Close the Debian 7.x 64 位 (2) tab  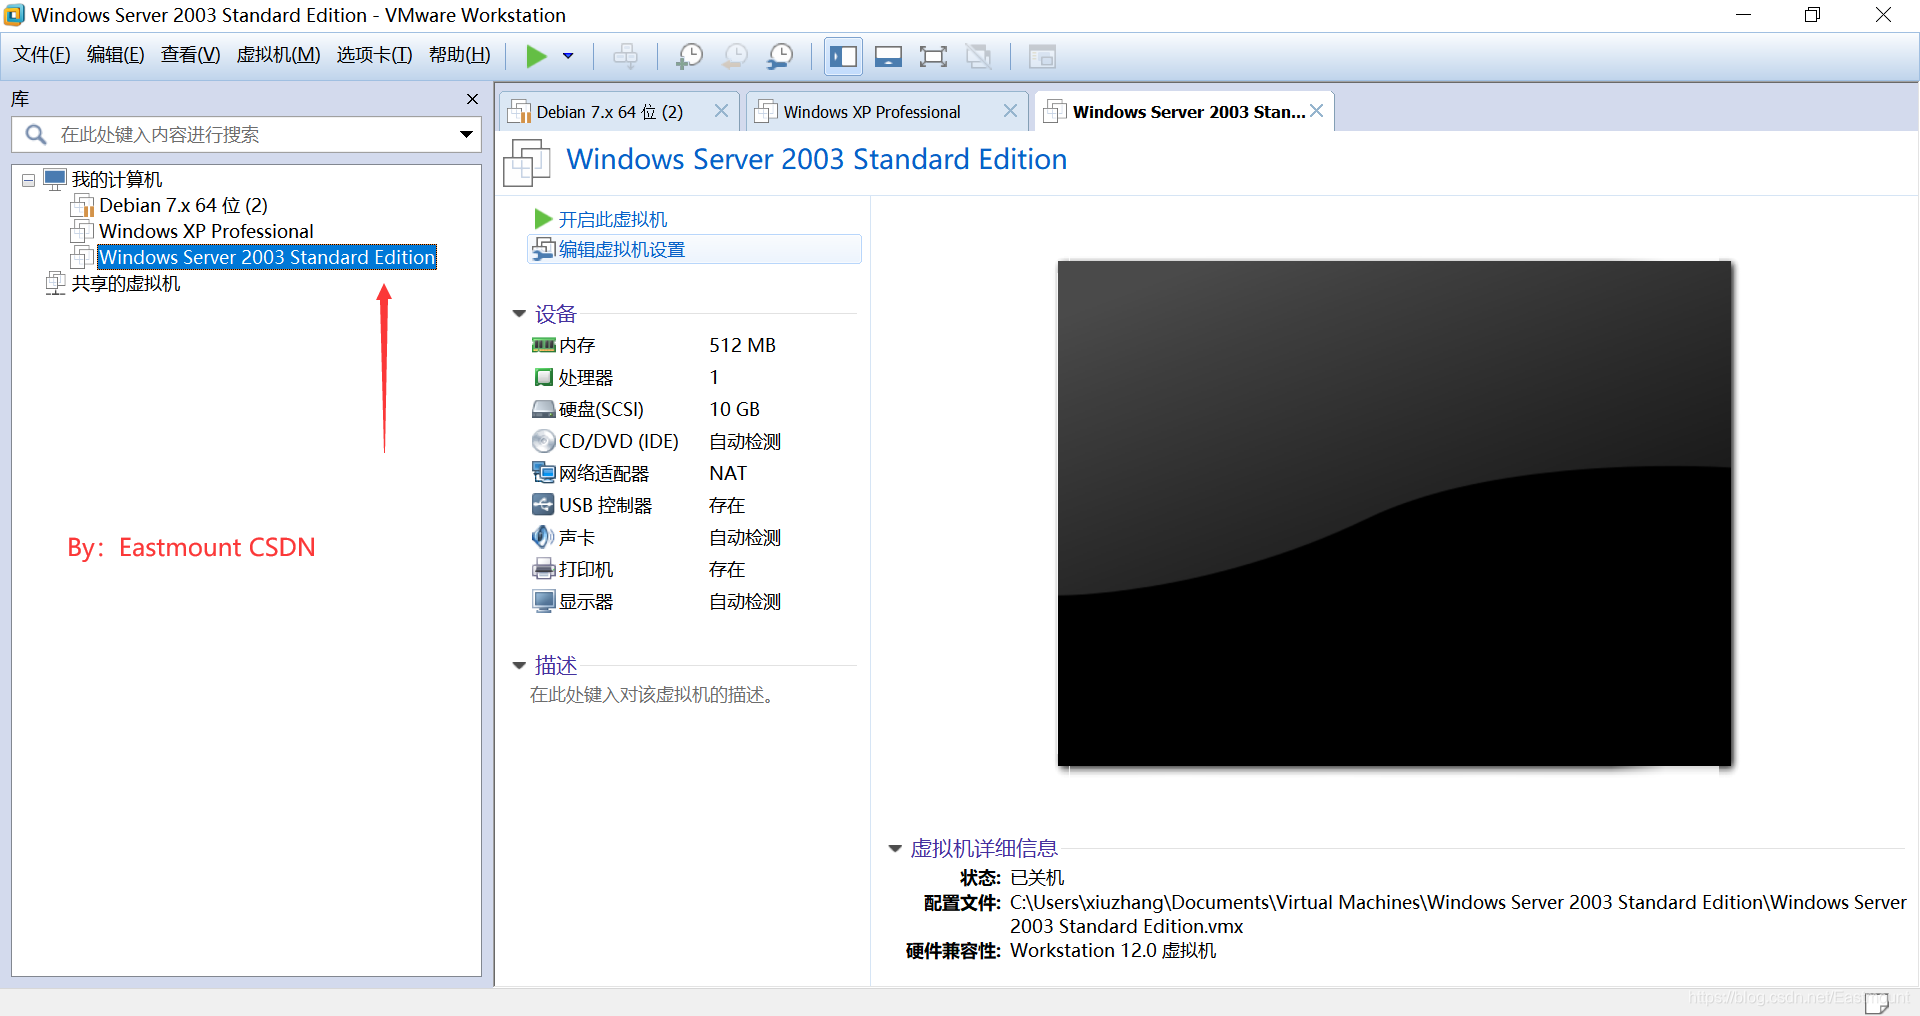721,111
